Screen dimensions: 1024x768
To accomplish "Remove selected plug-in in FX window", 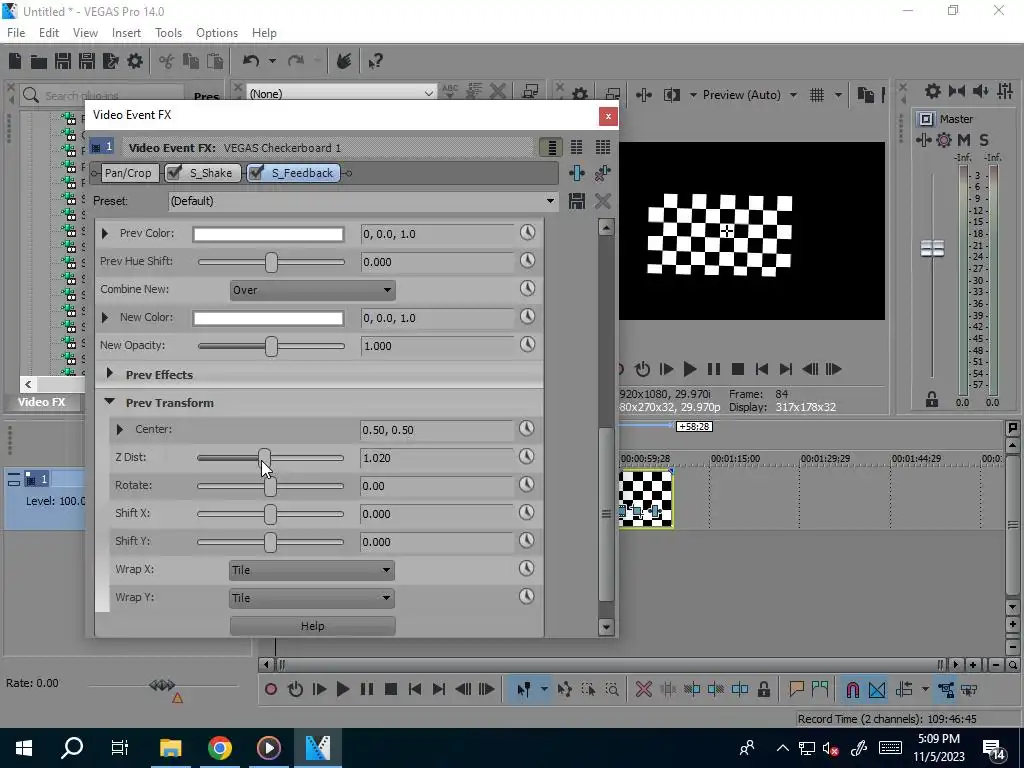I will 602,173.
